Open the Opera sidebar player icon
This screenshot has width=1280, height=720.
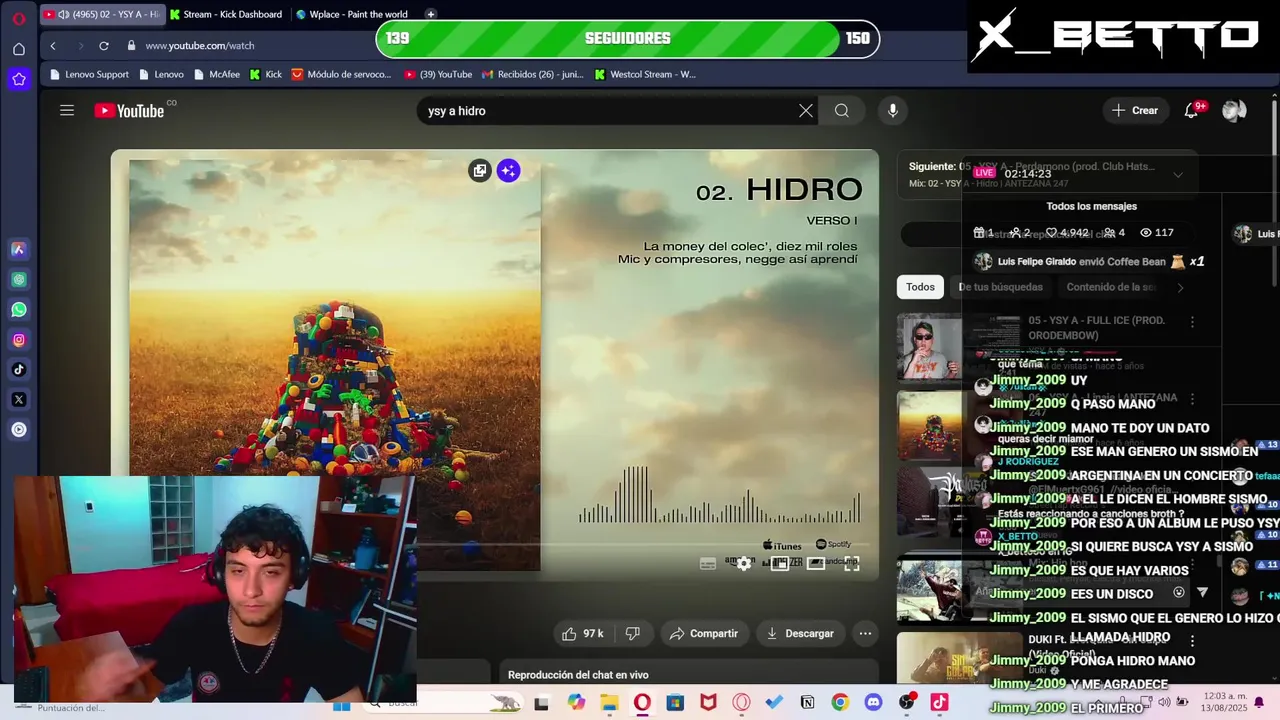pyautogui.click(x=18, y=430)
